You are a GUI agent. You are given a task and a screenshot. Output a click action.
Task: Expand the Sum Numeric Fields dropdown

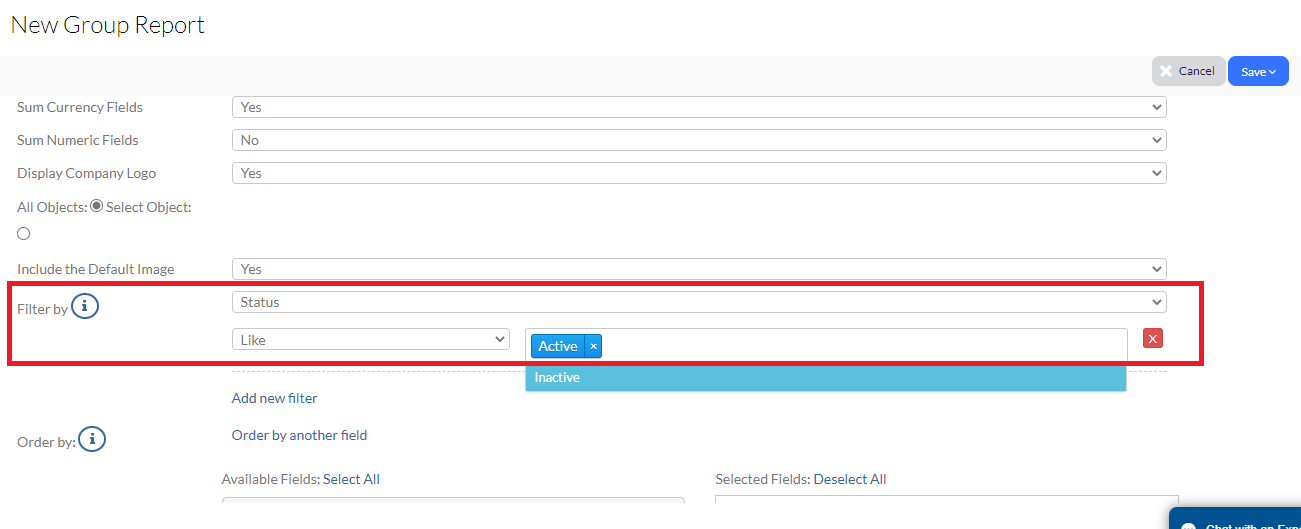click(x=698, y=140)
